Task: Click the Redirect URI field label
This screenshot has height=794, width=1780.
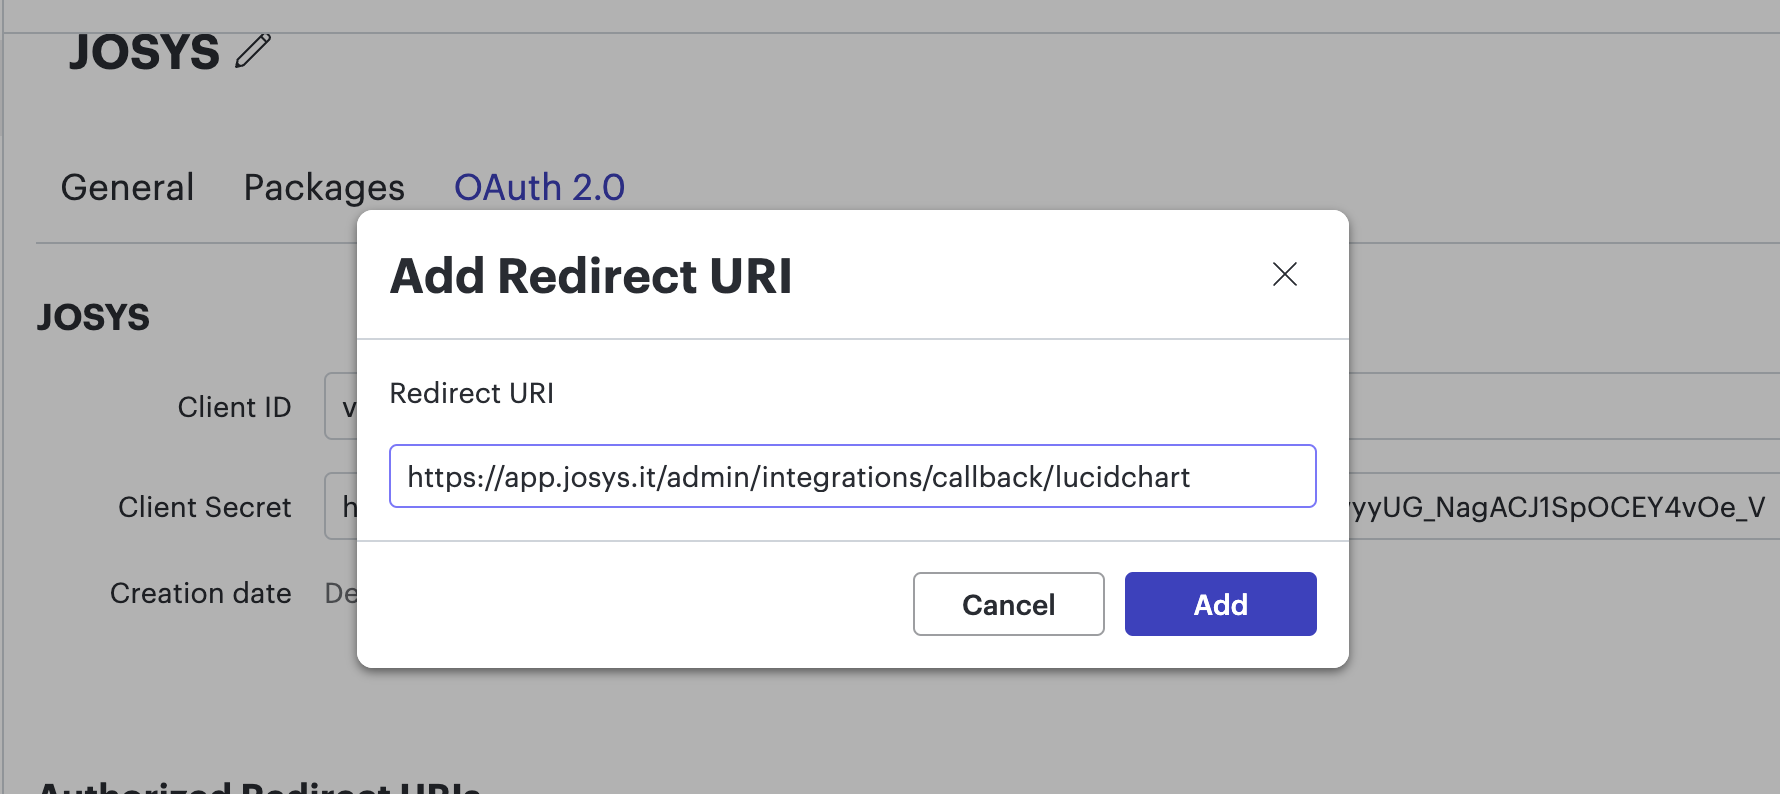Action: 471,393
